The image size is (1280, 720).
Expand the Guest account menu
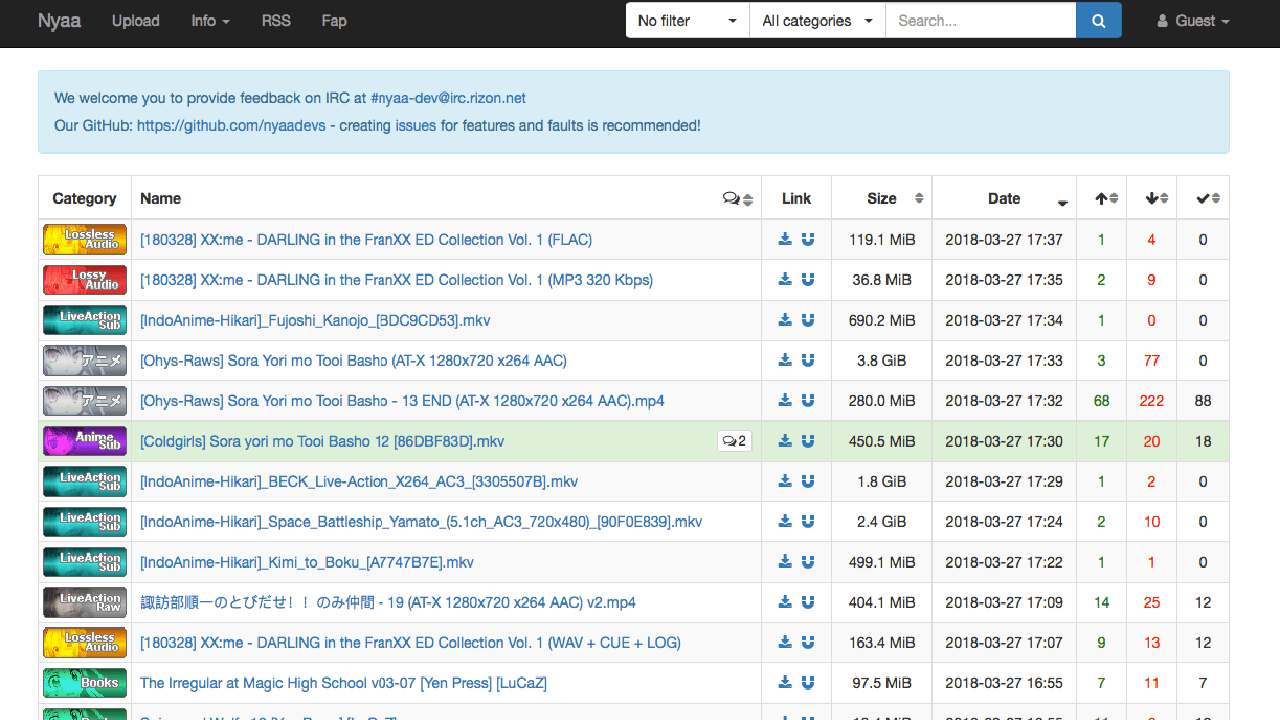(x=1192, y=20)
